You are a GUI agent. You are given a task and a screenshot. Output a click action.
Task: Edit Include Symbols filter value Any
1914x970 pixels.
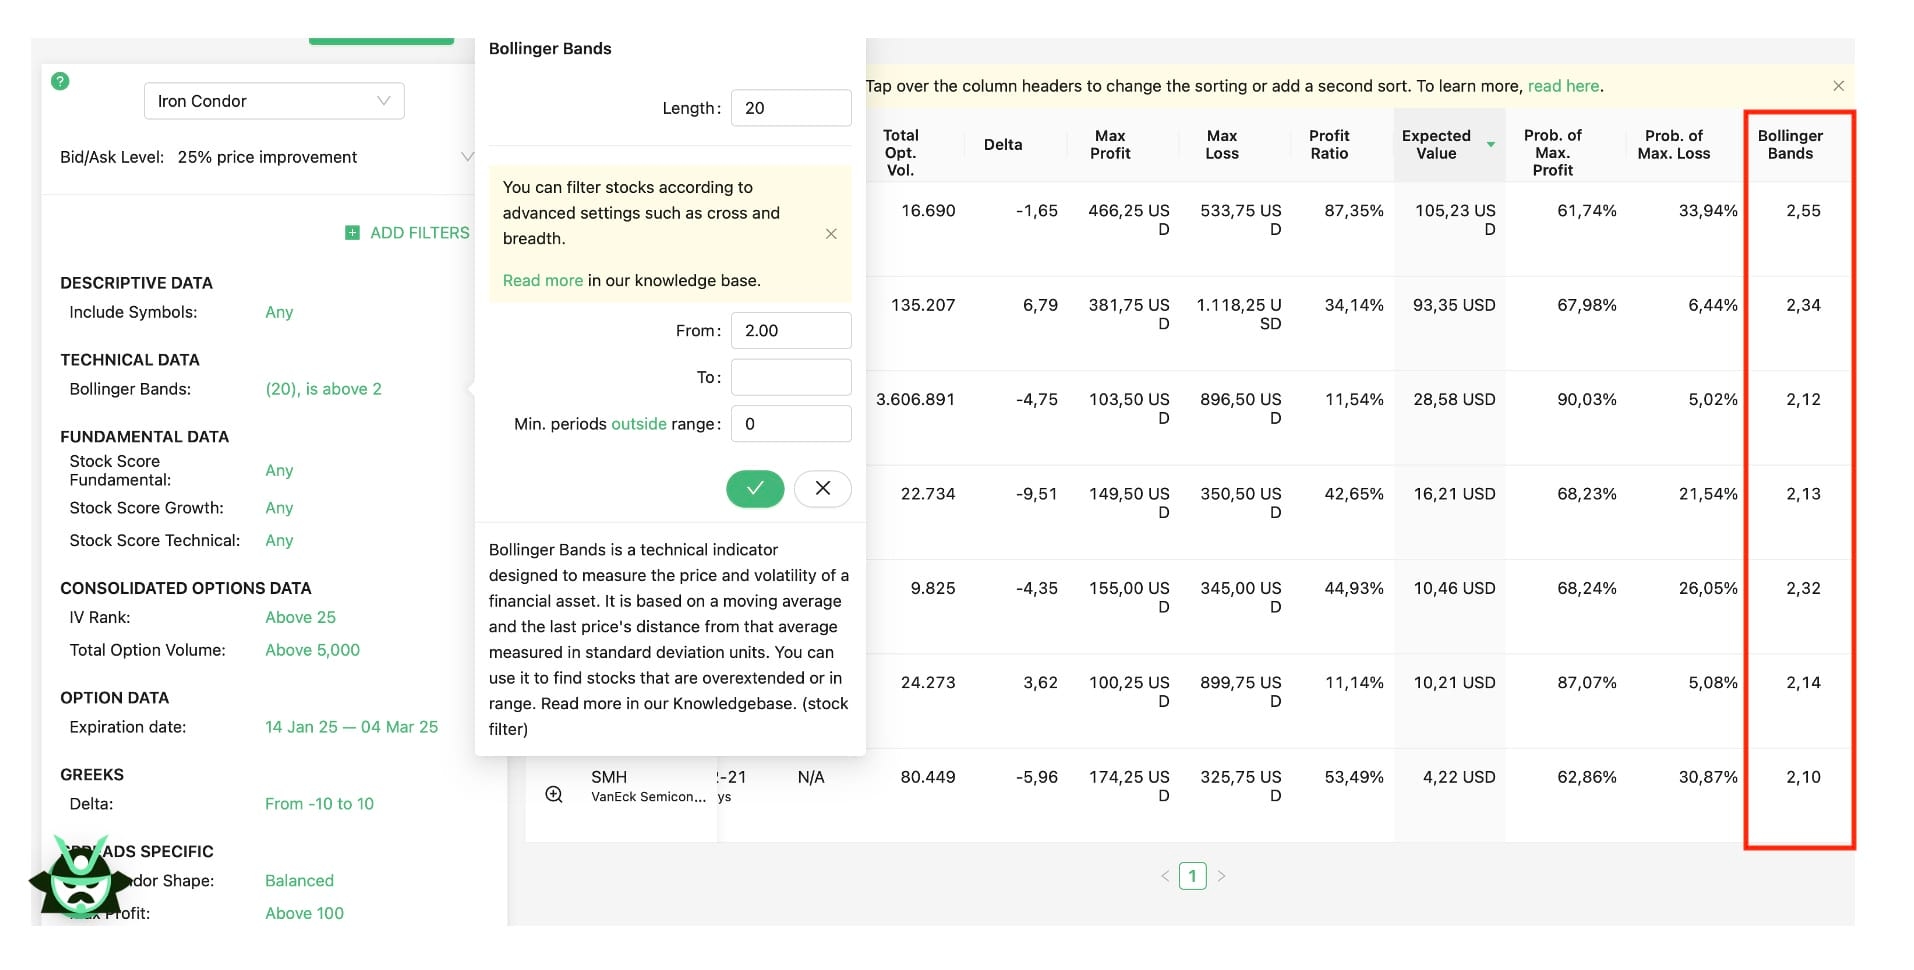coord(279,312)
